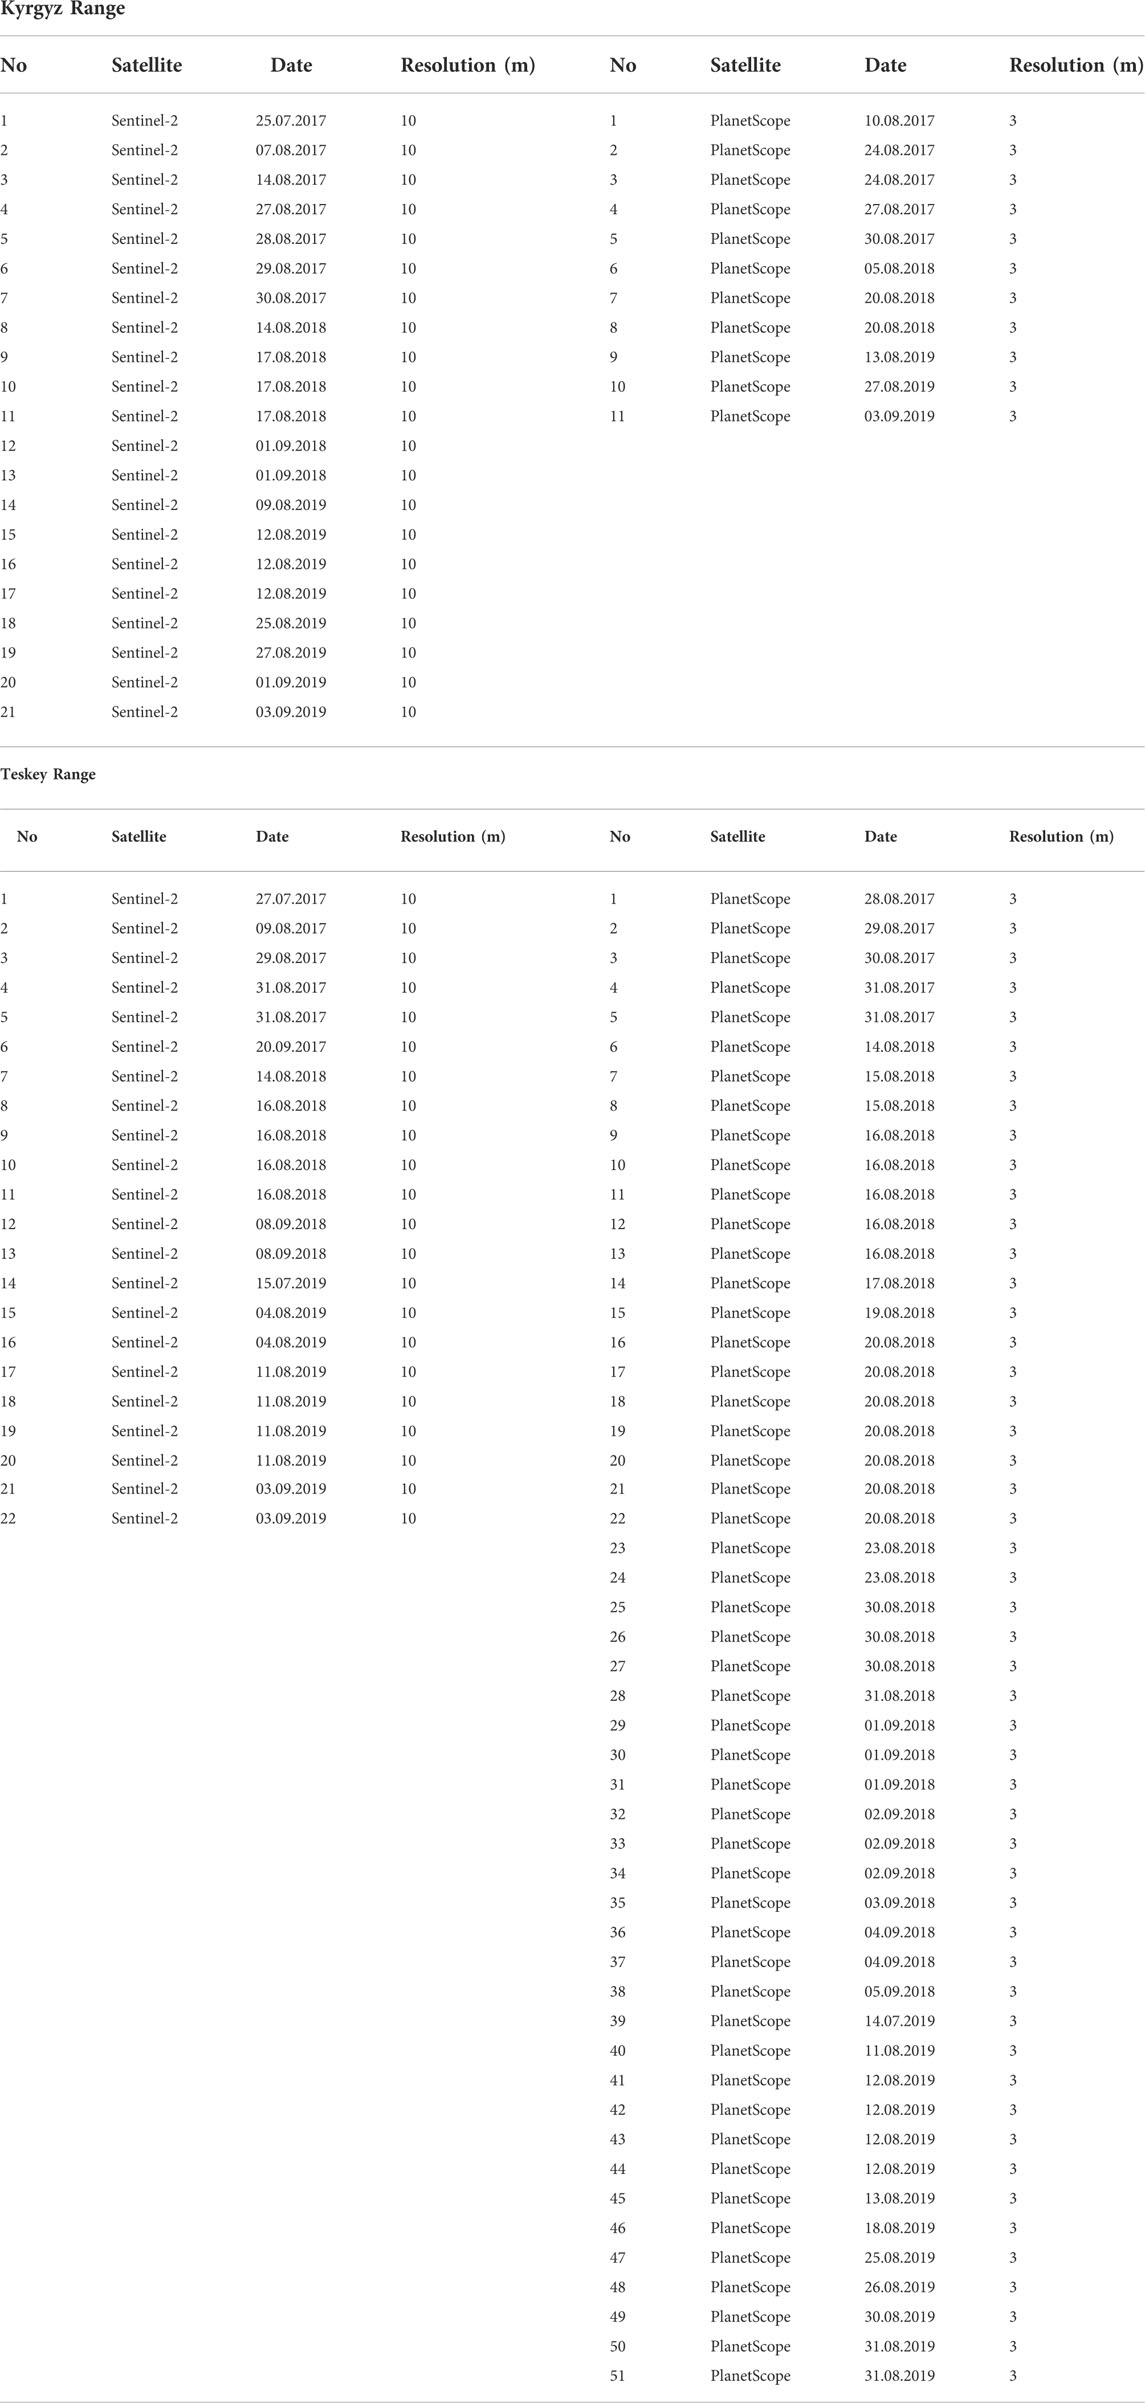This screenshot has height=2403, width=1145.
Task: Click row number 51 in Teskey PlanetScope table
Action: point(618,2375)
